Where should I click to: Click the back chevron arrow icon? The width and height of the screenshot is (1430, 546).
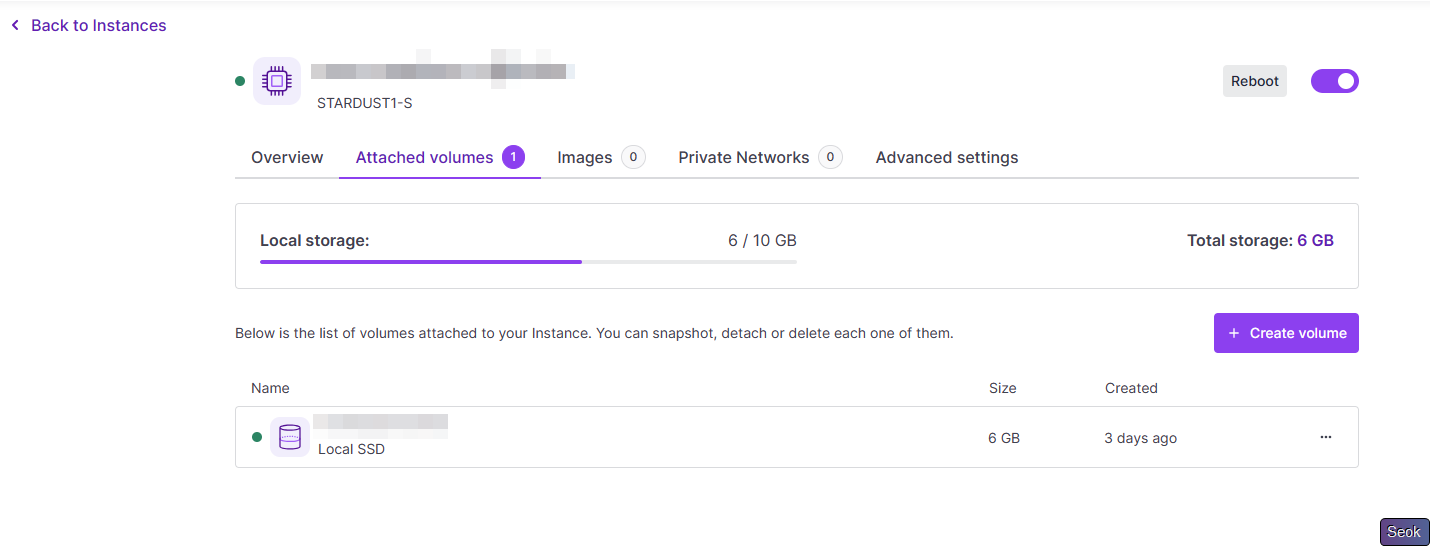[15, 25]
